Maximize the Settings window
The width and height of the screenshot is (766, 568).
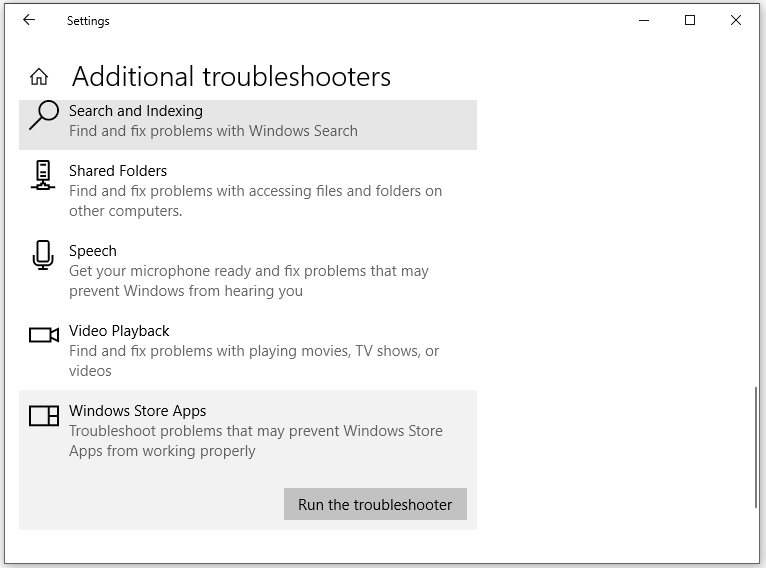[689, 20]
